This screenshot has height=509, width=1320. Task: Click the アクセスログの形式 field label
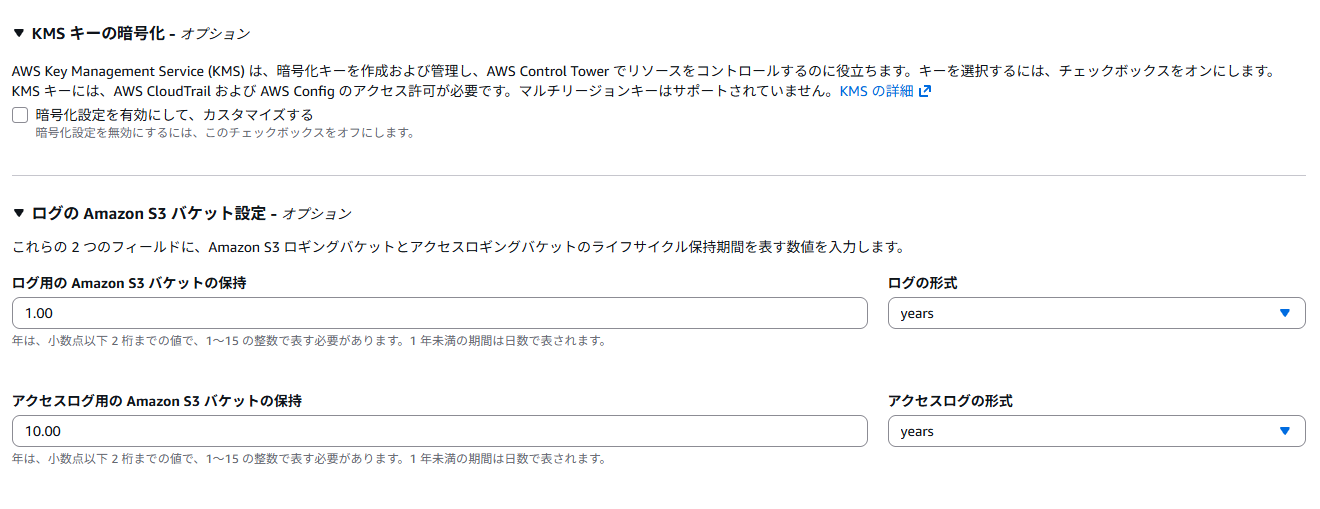tap(950, 401)
